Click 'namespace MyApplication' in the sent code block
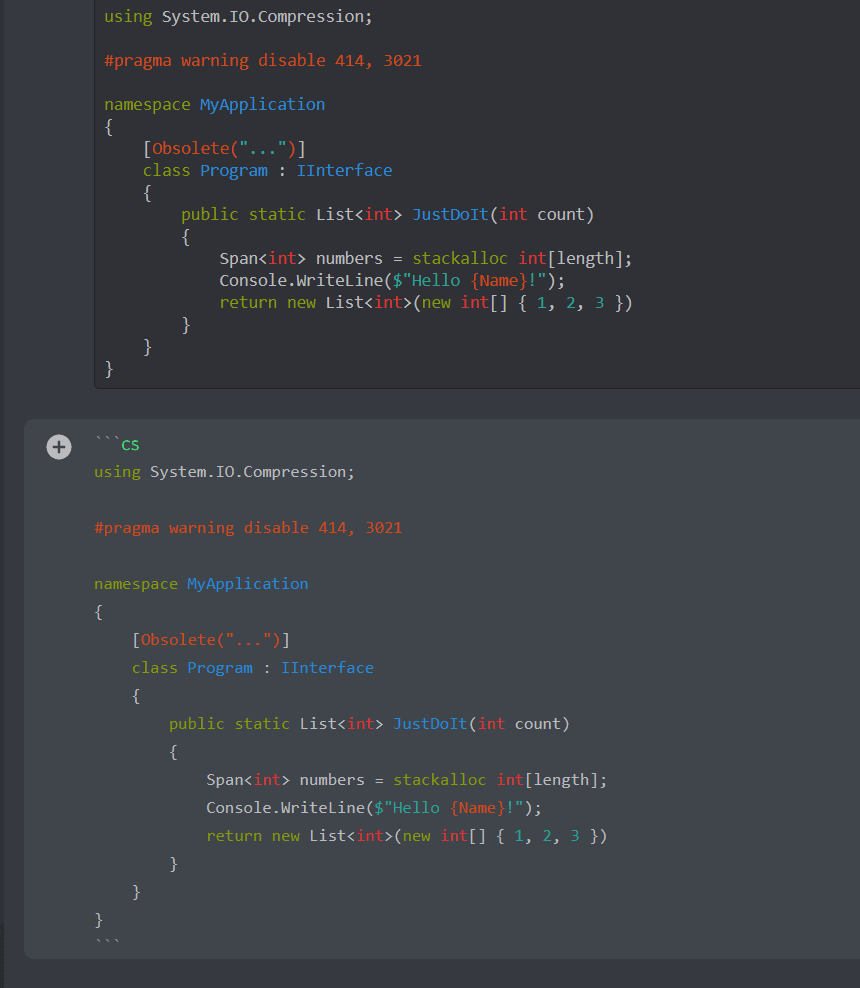This screenshot has height=988, width=860. (214, 105)
